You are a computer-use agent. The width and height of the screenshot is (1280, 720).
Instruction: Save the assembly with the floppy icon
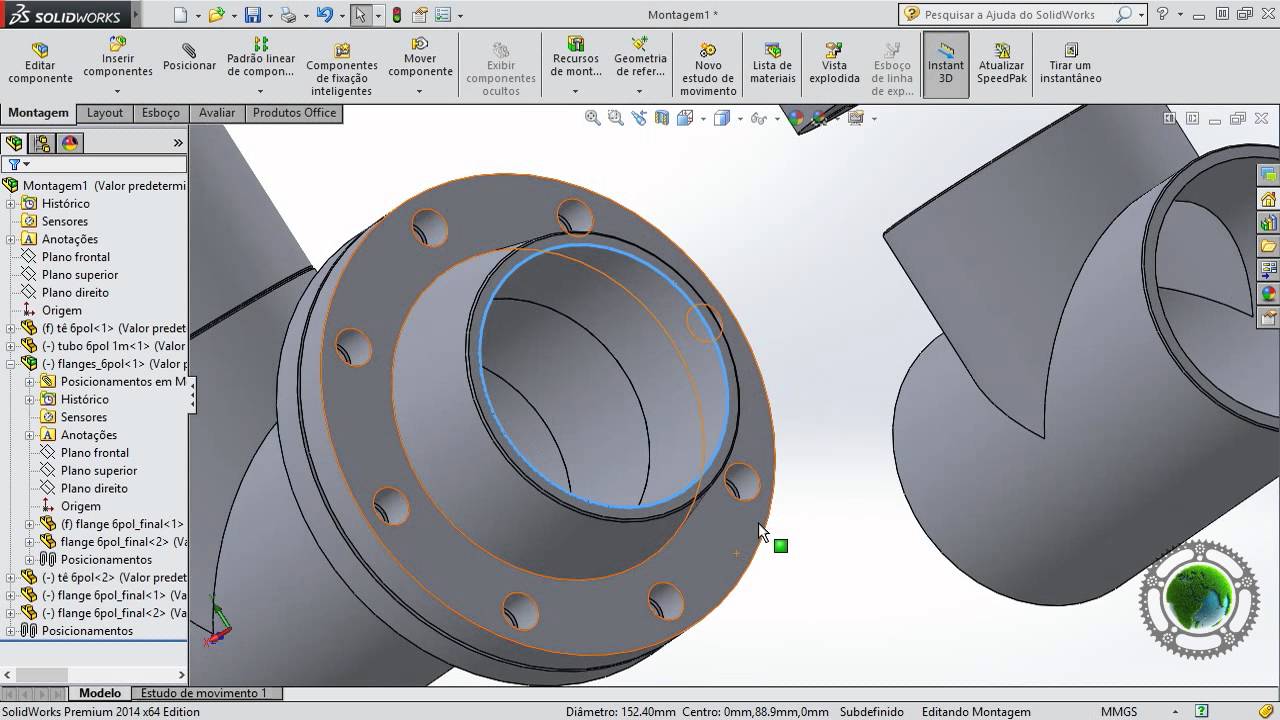click(x=253, y=15)
